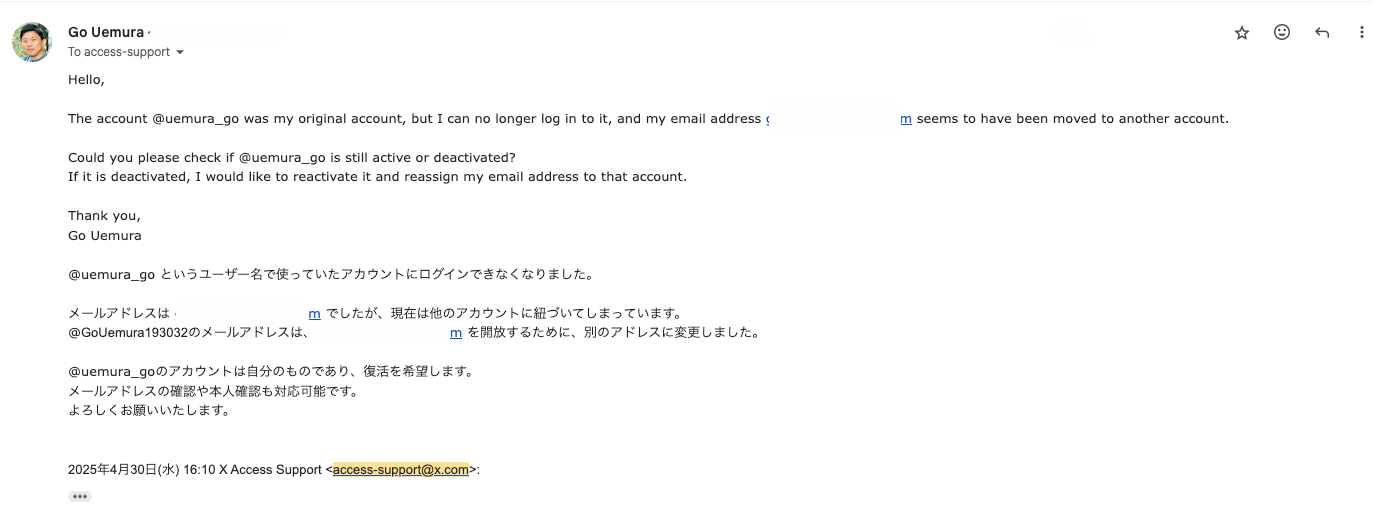
Task: Open the highlighted access-support@x.com link
Action: 401,470
